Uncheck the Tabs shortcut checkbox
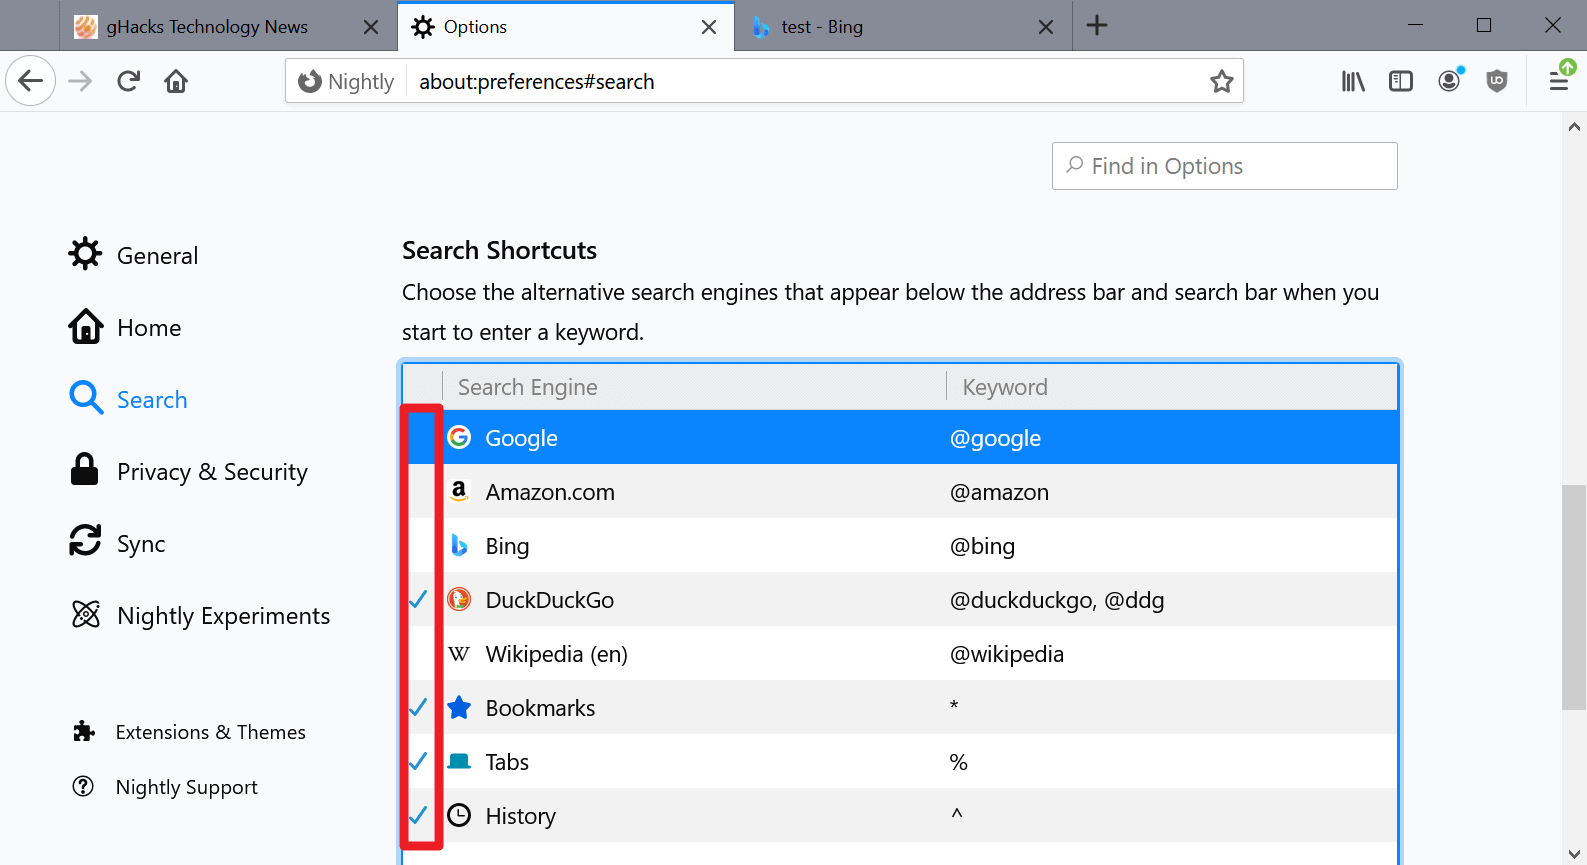The width and height of the screenshot is (1587, 865). coord(419,761)
